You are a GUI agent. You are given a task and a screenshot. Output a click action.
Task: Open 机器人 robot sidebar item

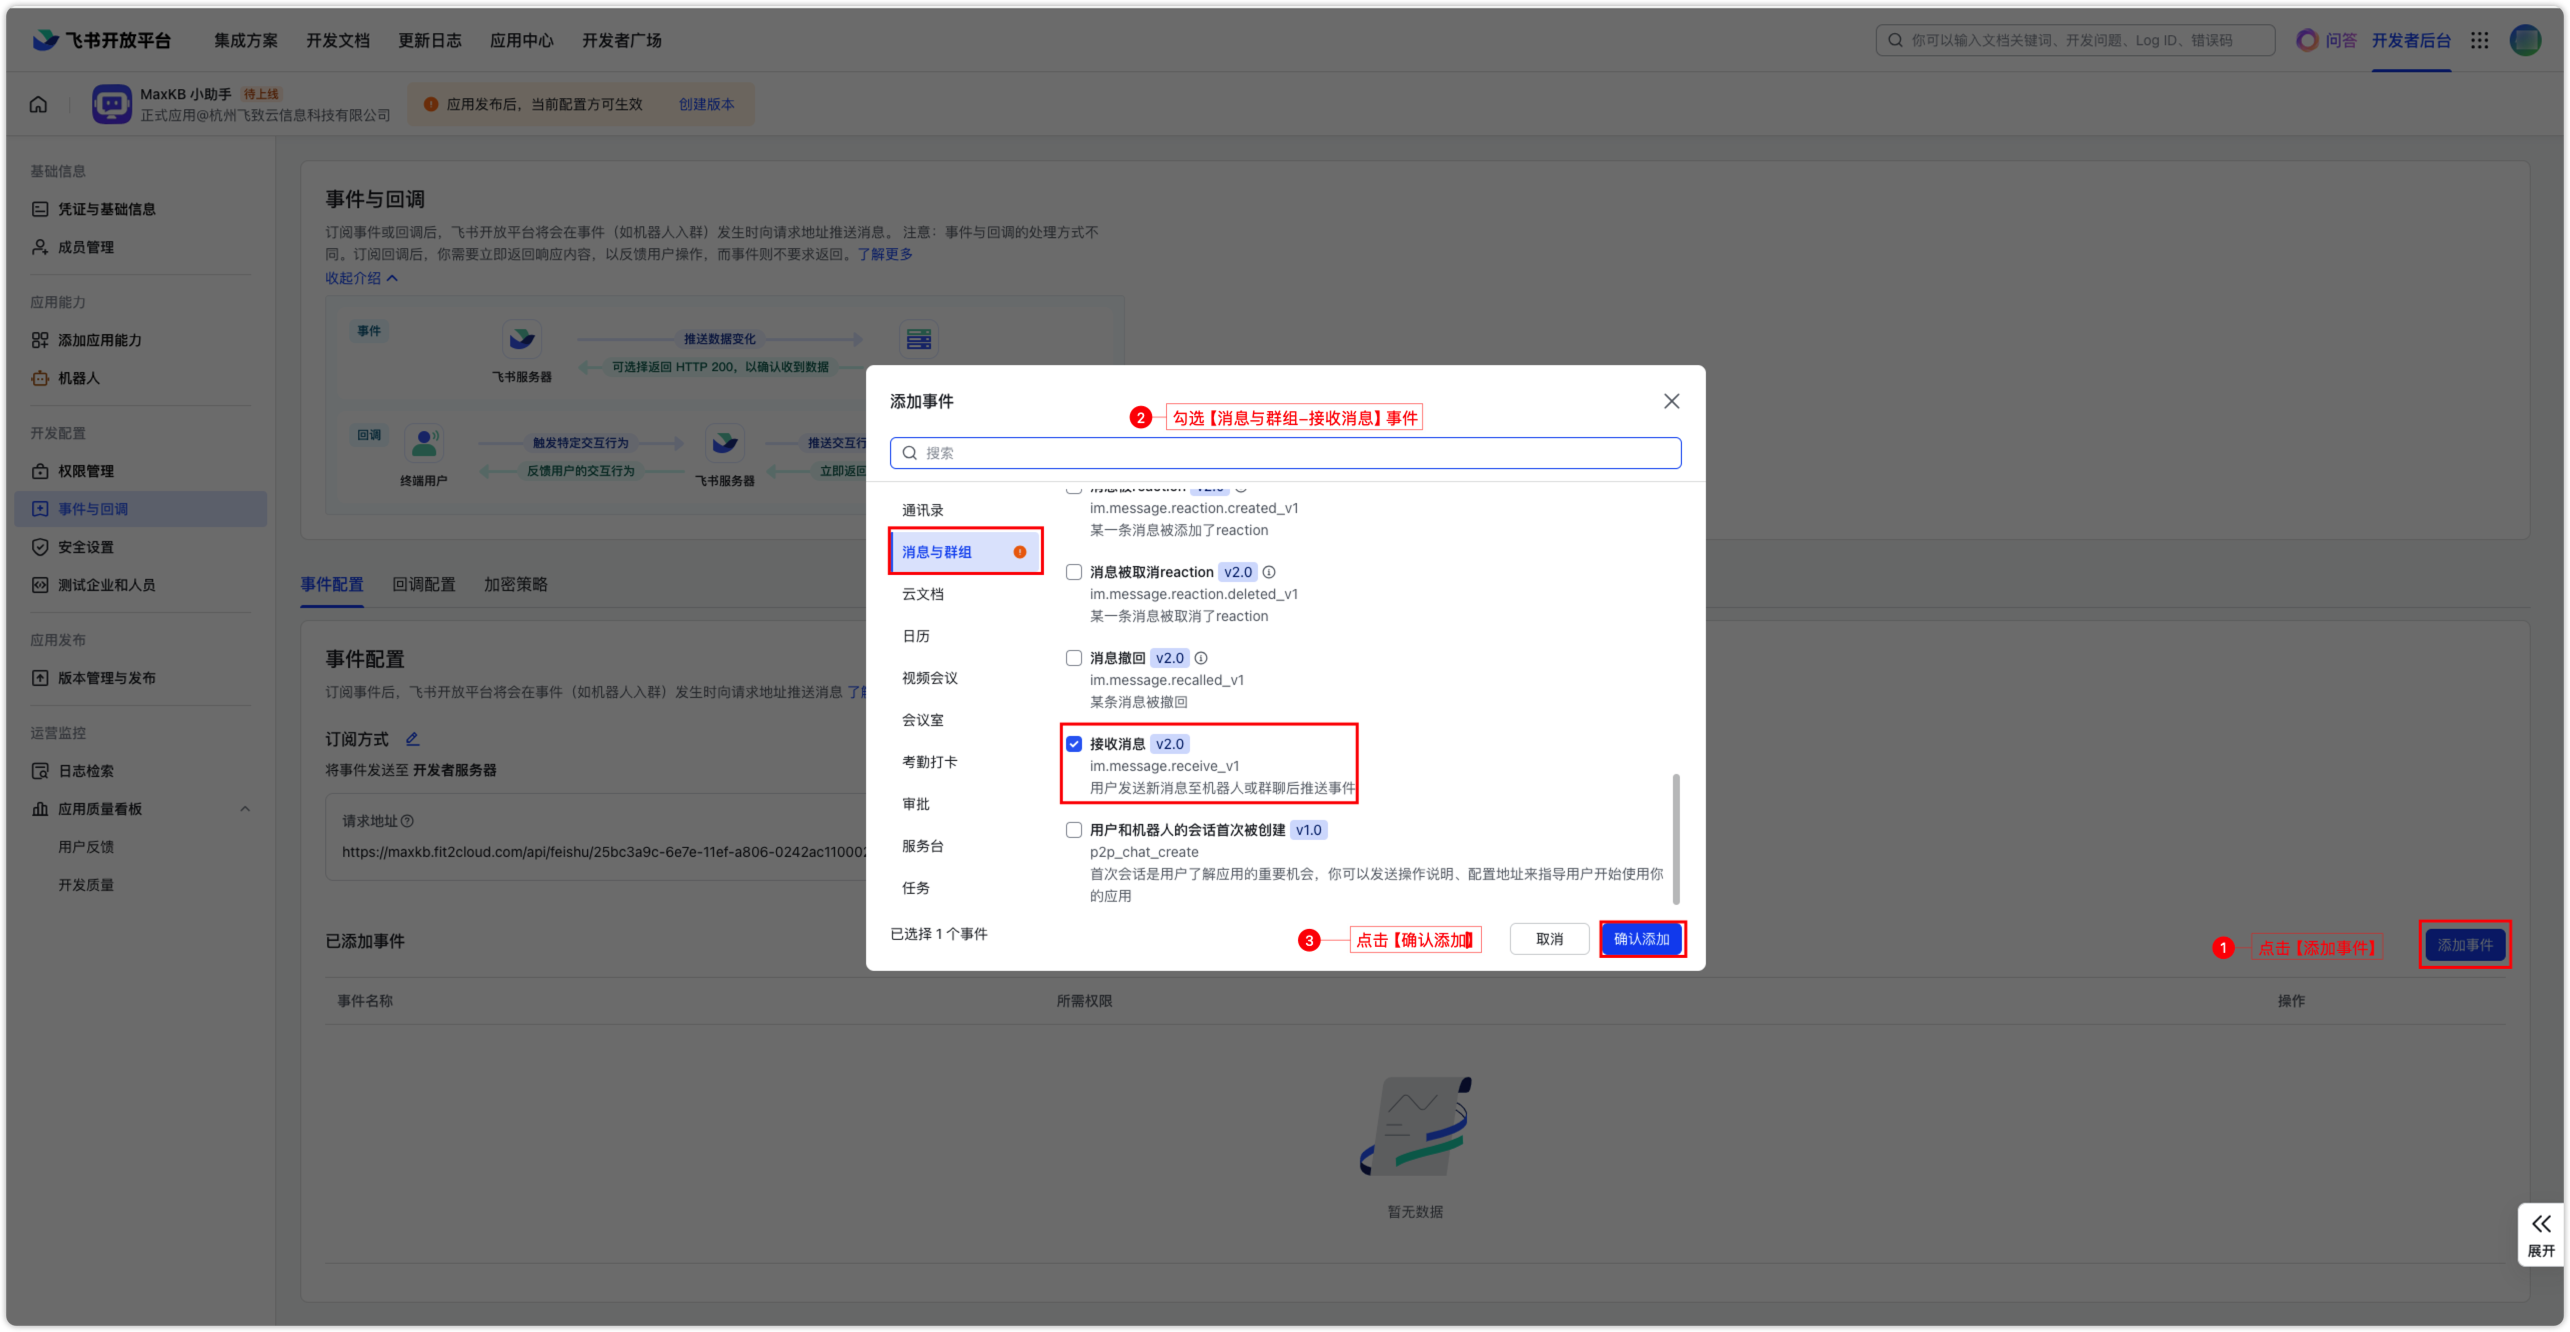(78, 378)
